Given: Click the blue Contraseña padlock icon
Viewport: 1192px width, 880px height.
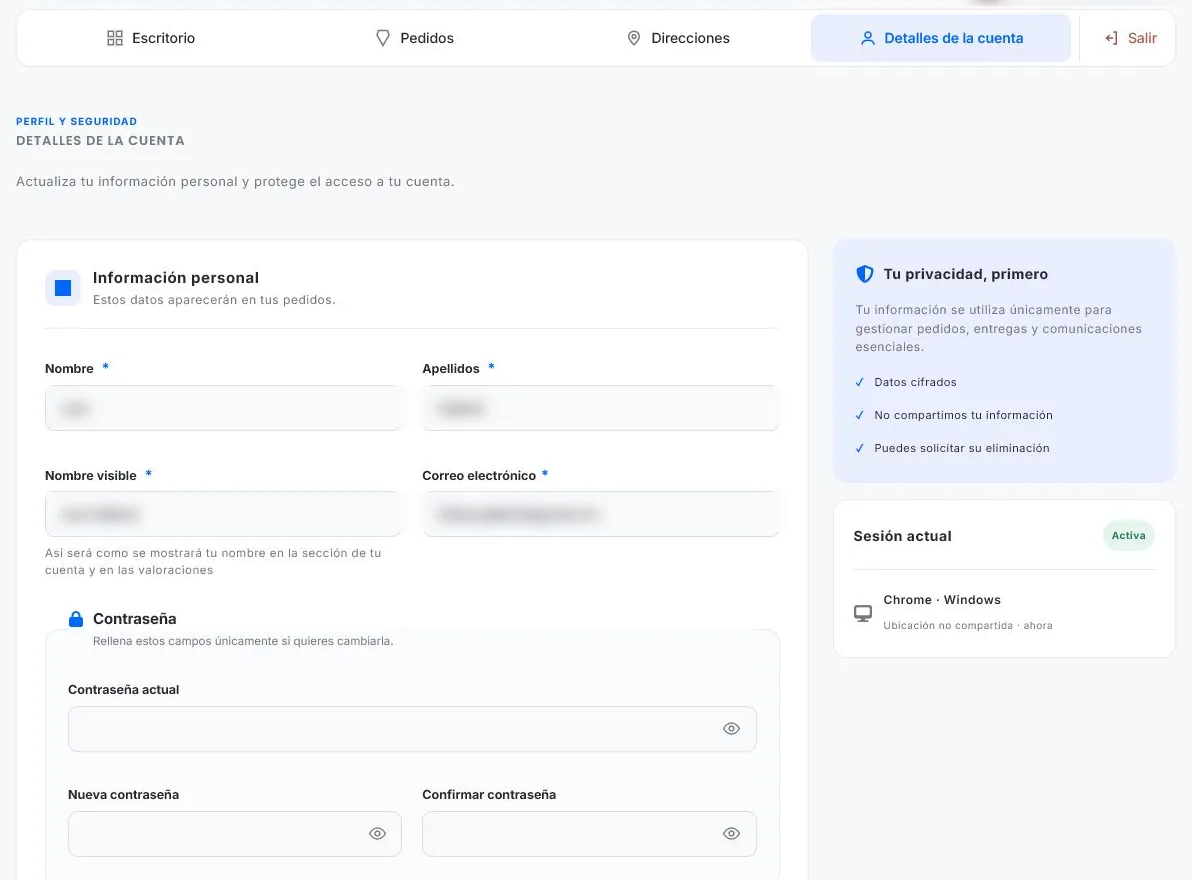Looking at the screenshot, I should [x=76, y=619].
